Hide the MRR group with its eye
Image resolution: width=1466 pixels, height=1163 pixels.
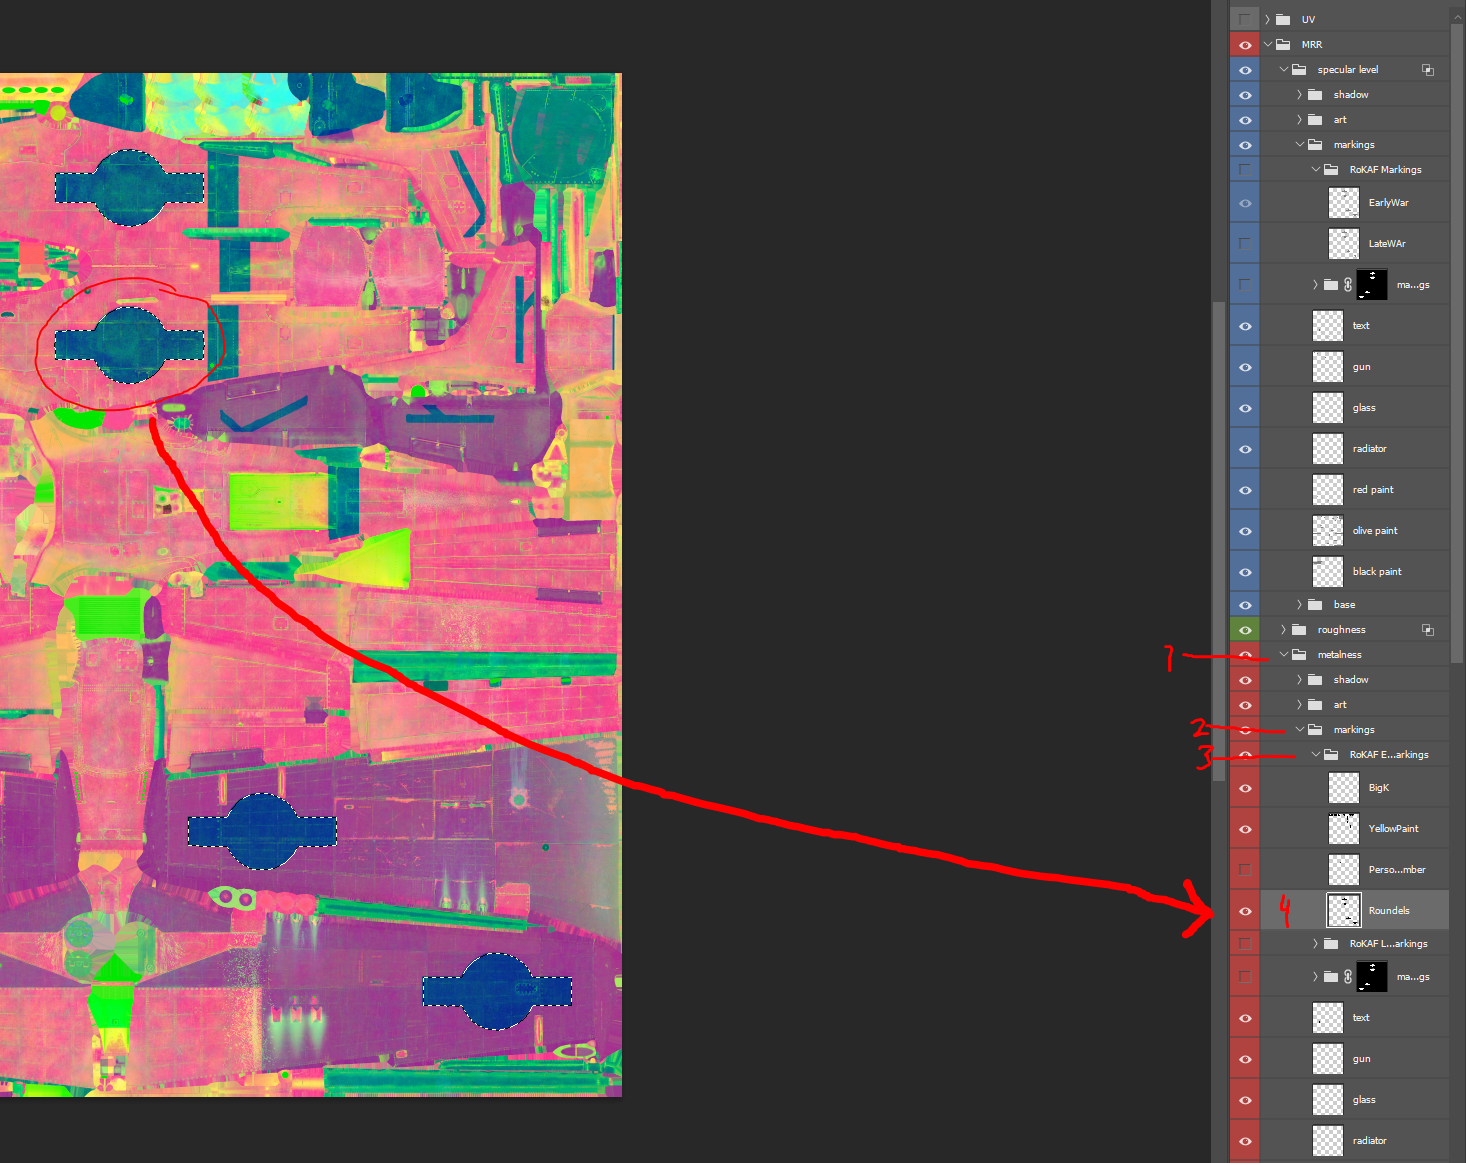click(x=1245, y=44)
